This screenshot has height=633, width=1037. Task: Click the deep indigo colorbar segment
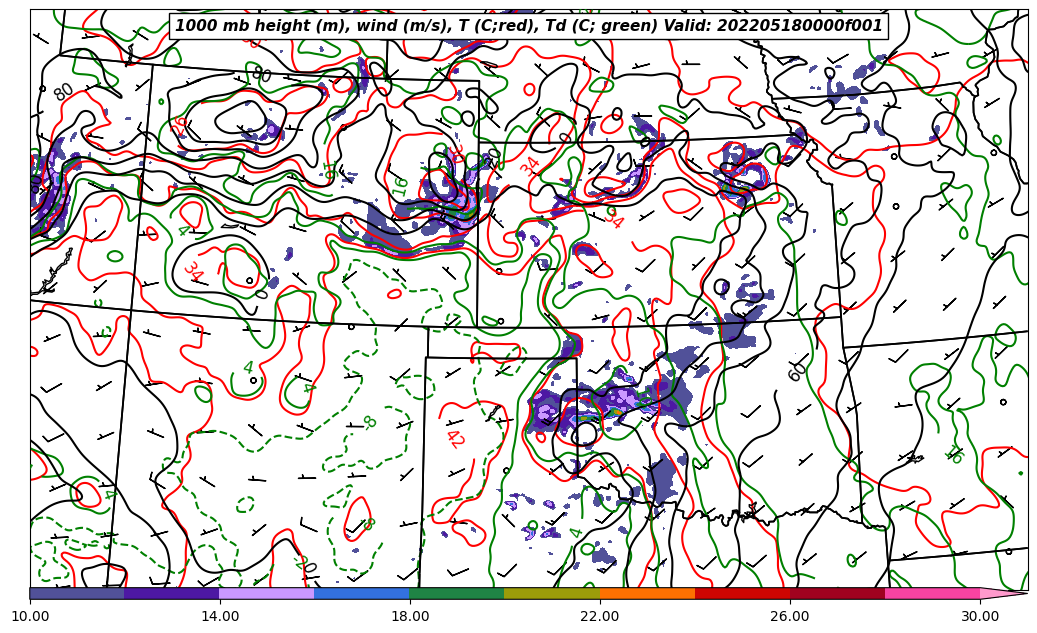point(171,593)
